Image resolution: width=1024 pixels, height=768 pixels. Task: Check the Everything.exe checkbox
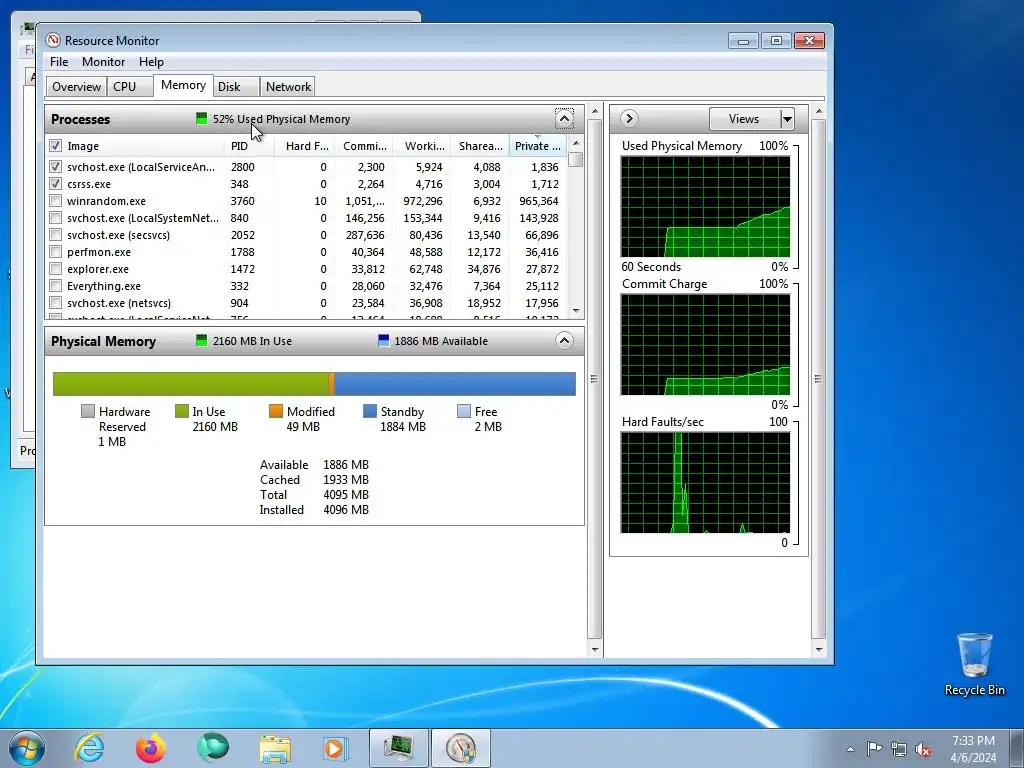click(56, 285)
